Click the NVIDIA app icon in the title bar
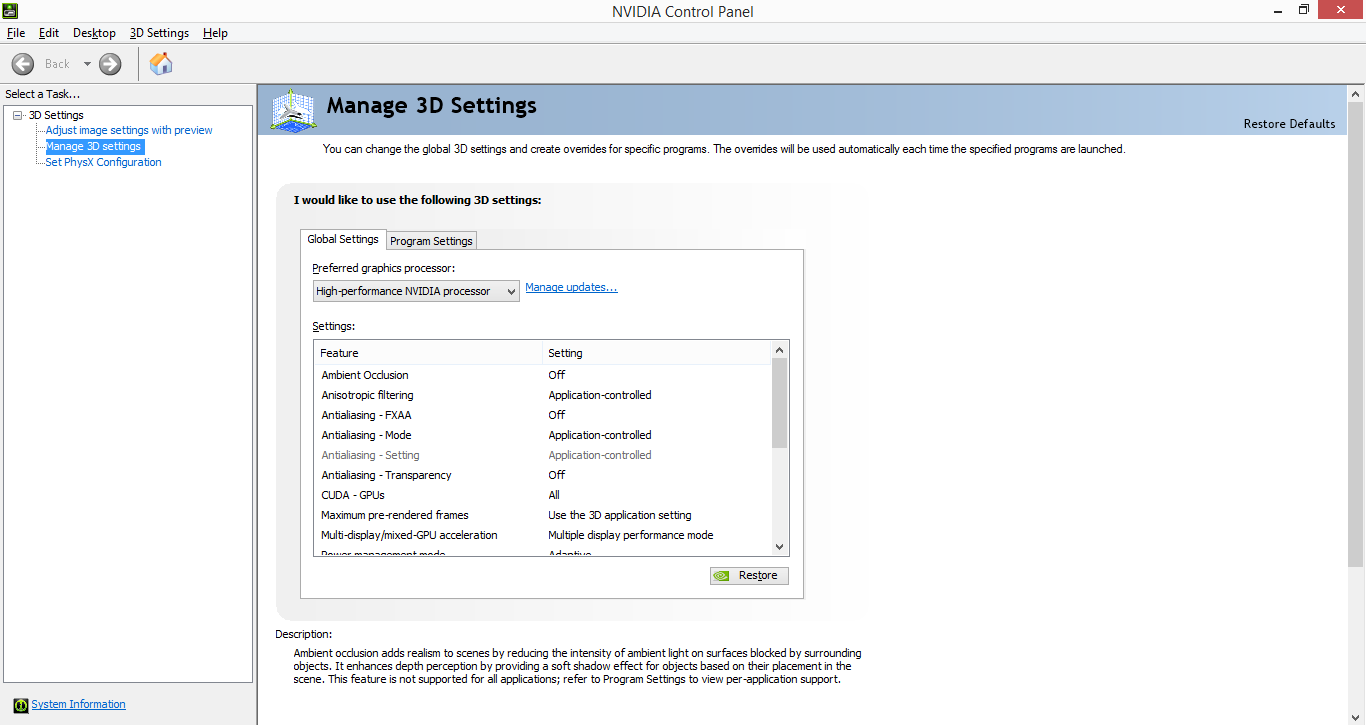1366x725 pixels. tap(10, 10)
